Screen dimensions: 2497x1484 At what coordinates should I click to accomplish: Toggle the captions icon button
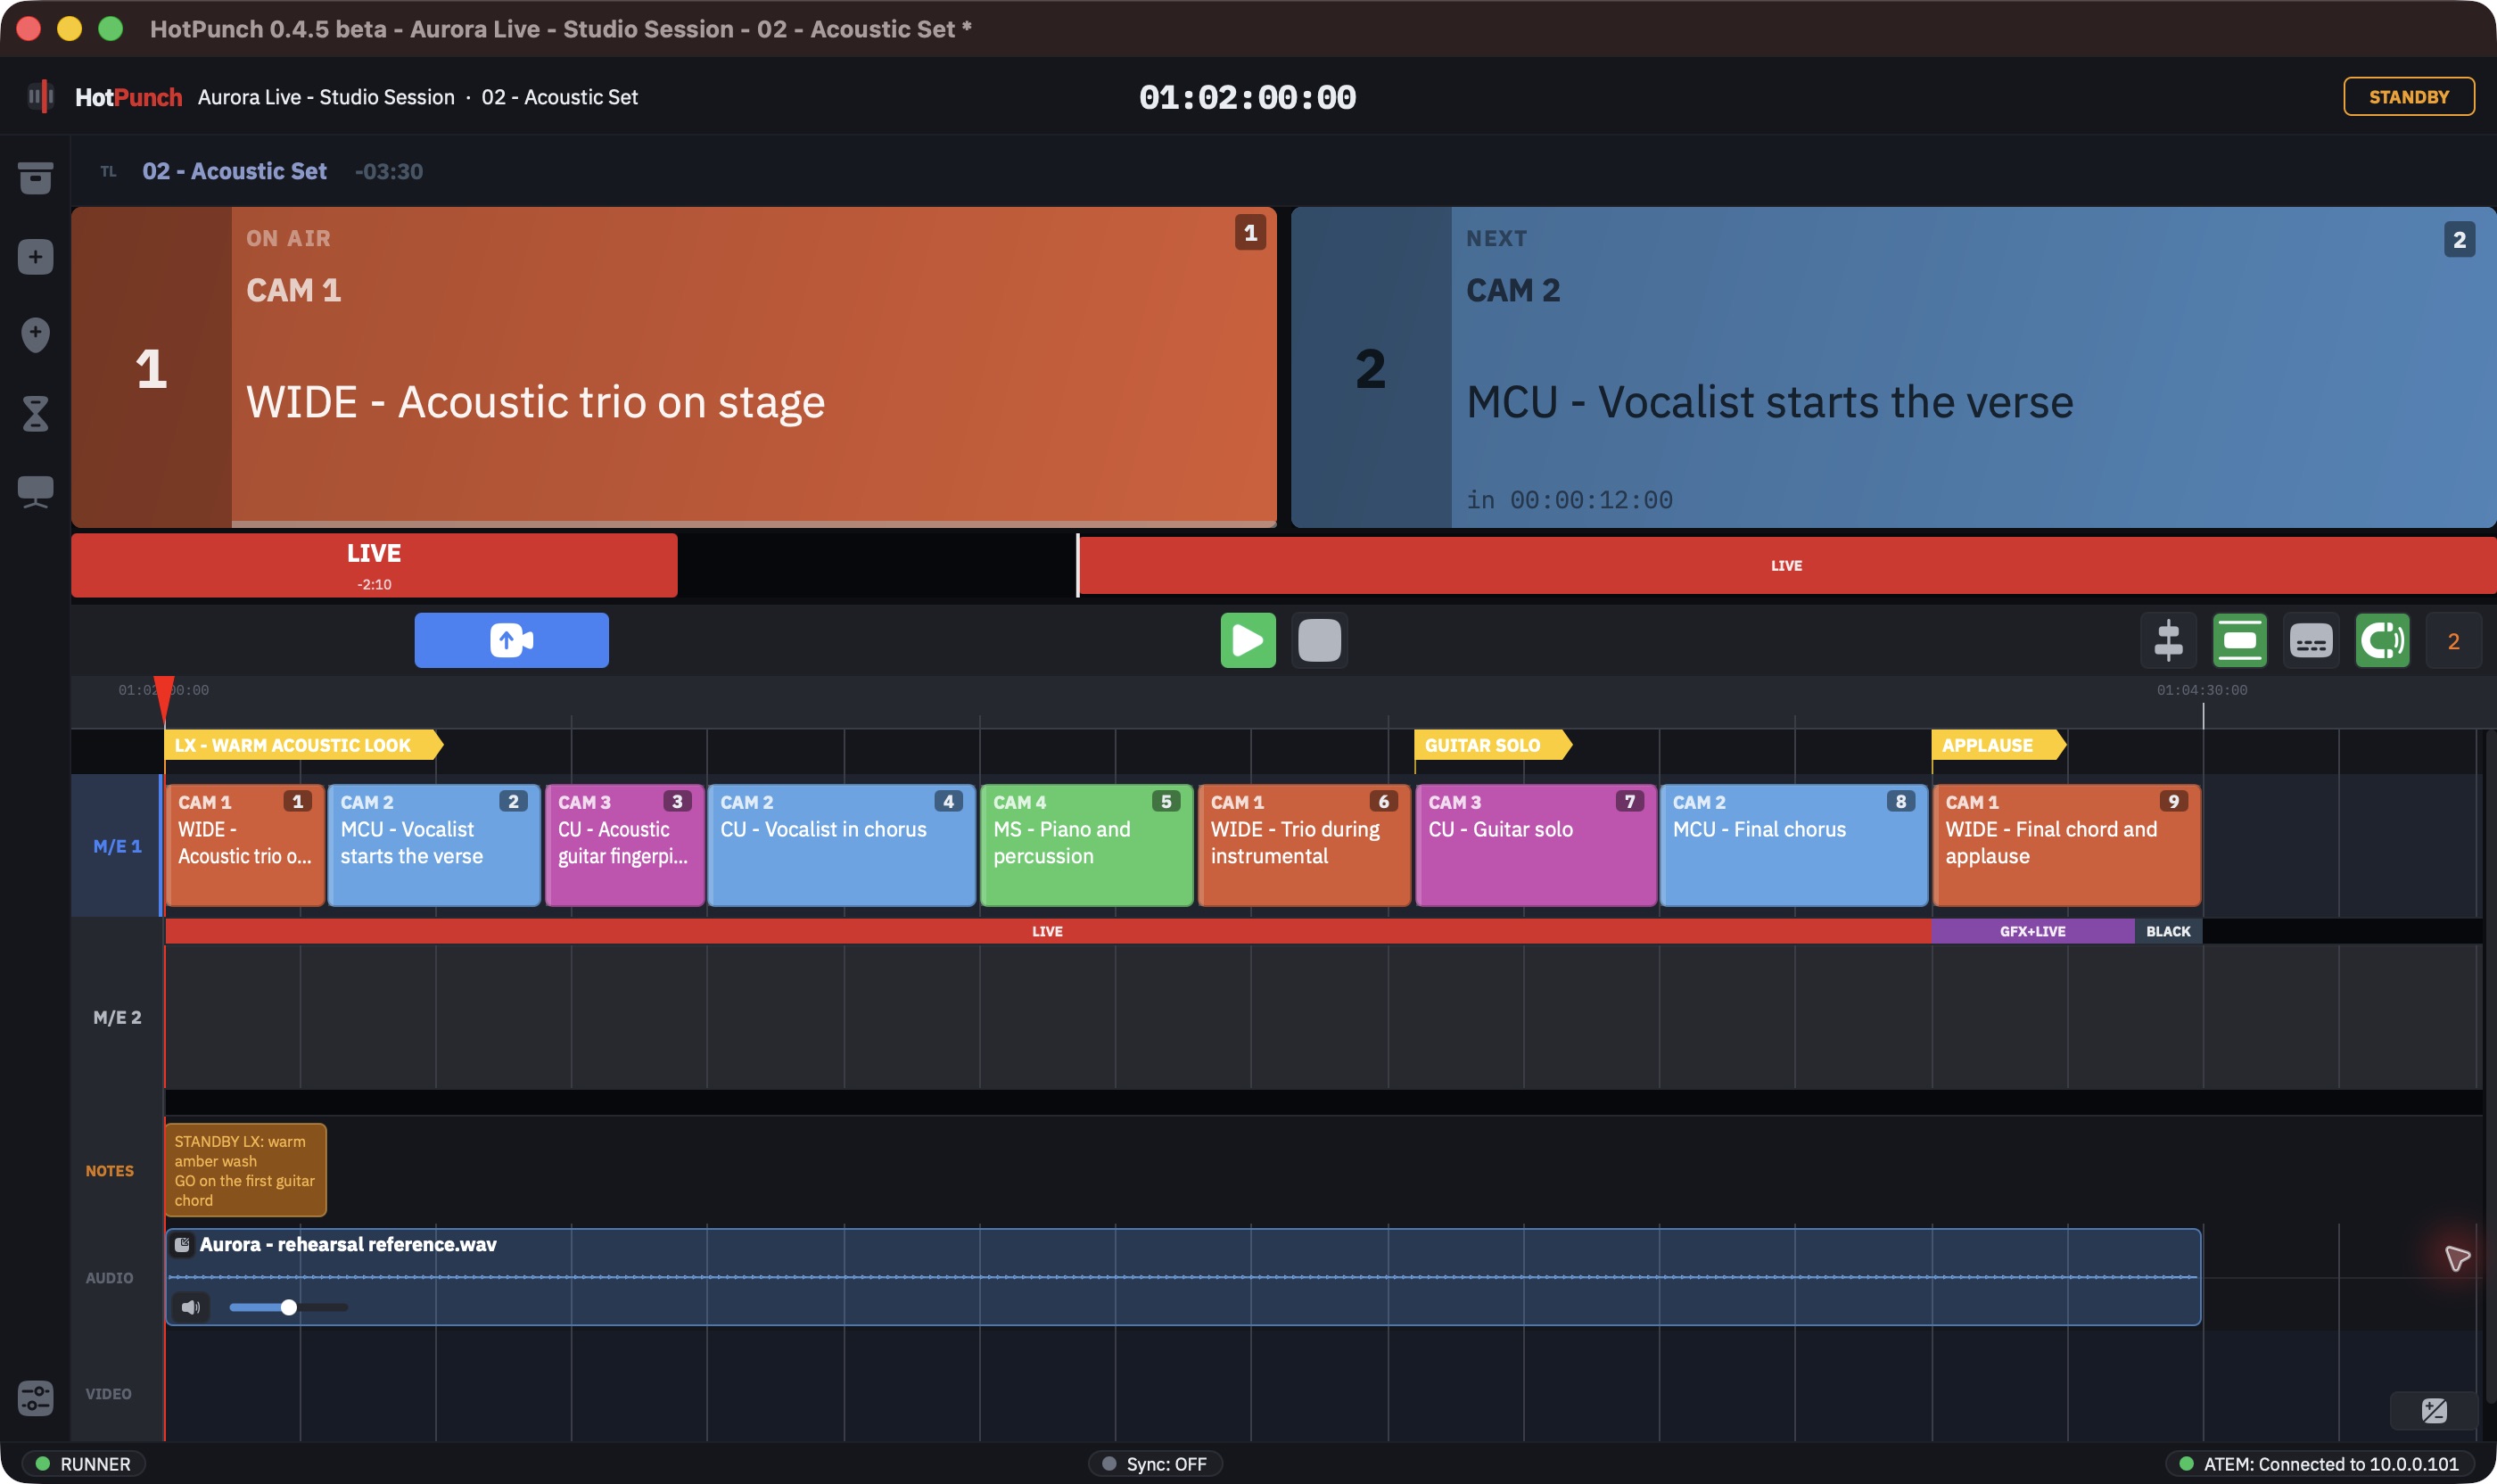click(2311, 641)
